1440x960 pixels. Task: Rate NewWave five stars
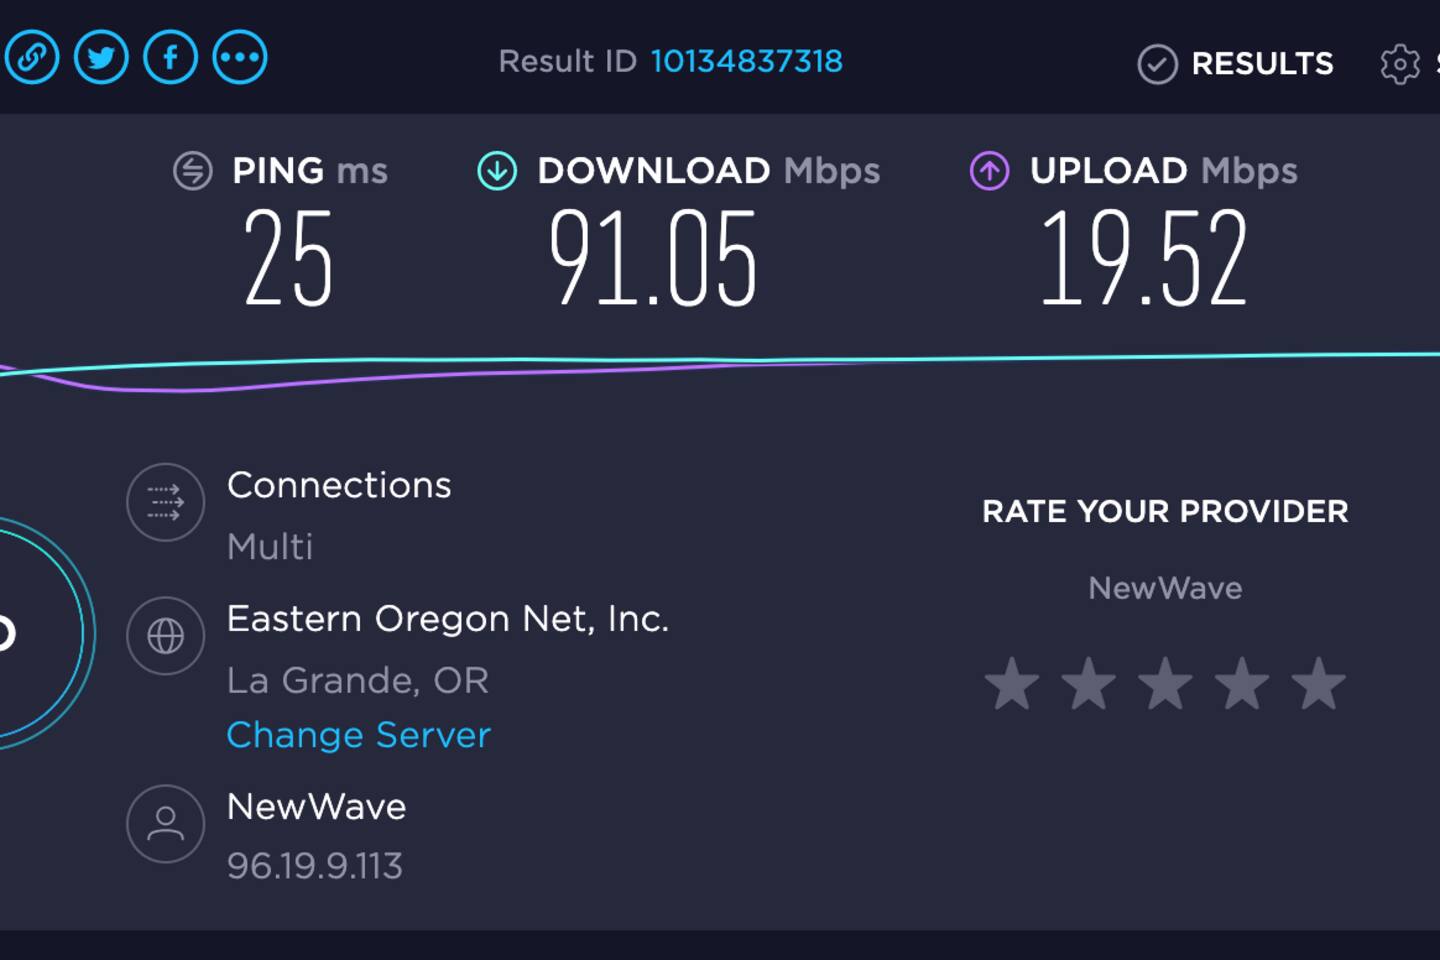point(1318,685)
